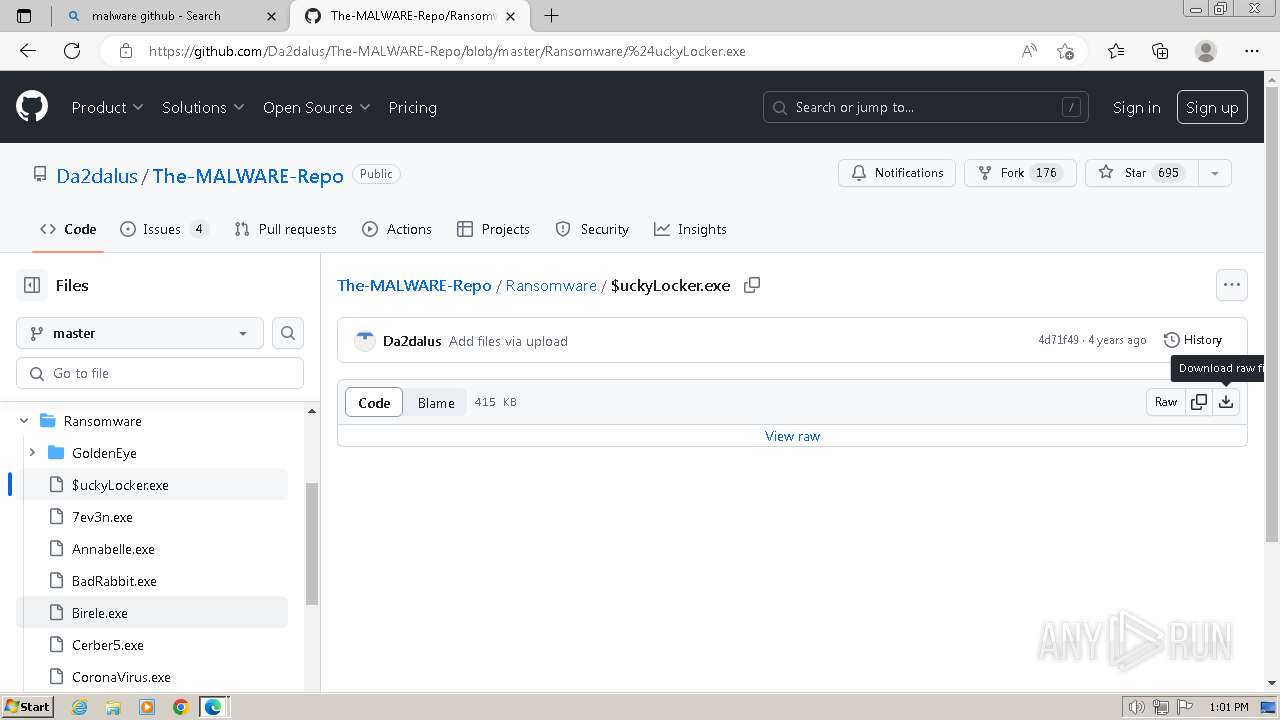The width and height of the screenshot is (1280, 720).
Task: Open commit 4d71f49 link
Action: pos(1058,340)
